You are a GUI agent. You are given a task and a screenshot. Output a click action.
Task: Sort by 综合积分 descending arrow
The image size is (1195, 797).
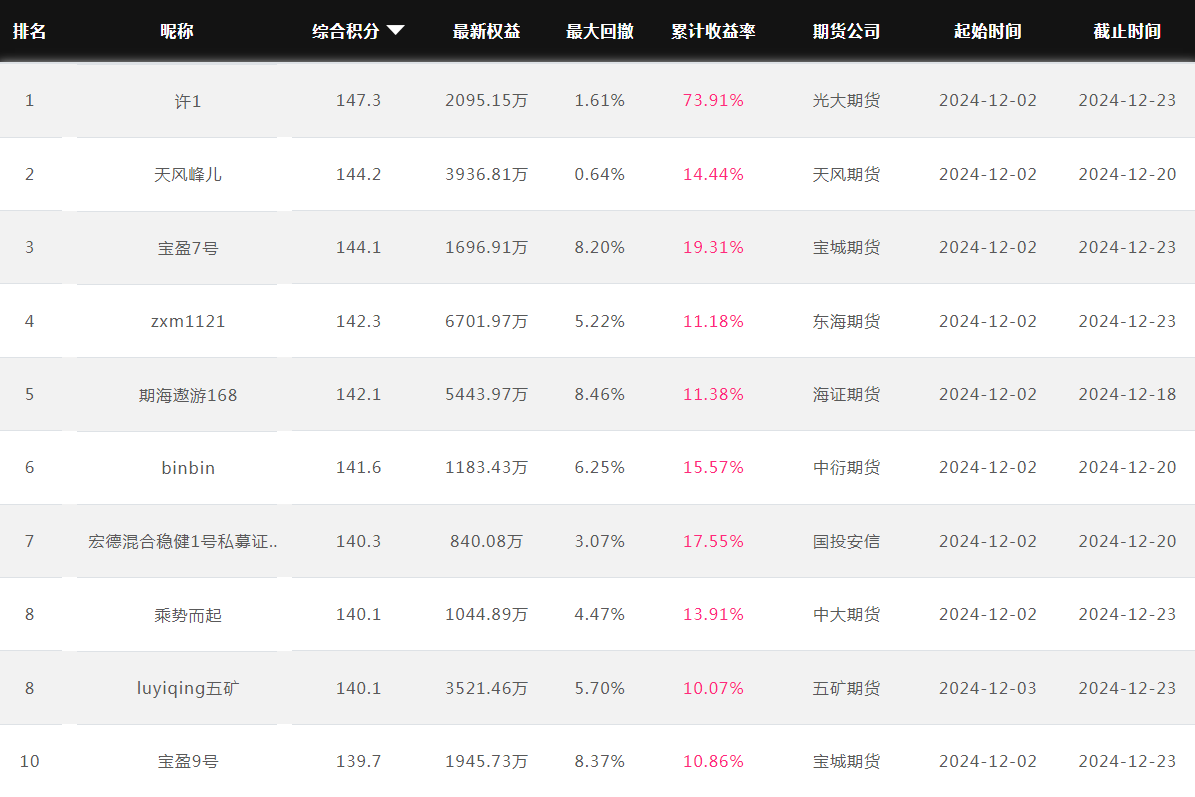396,30
